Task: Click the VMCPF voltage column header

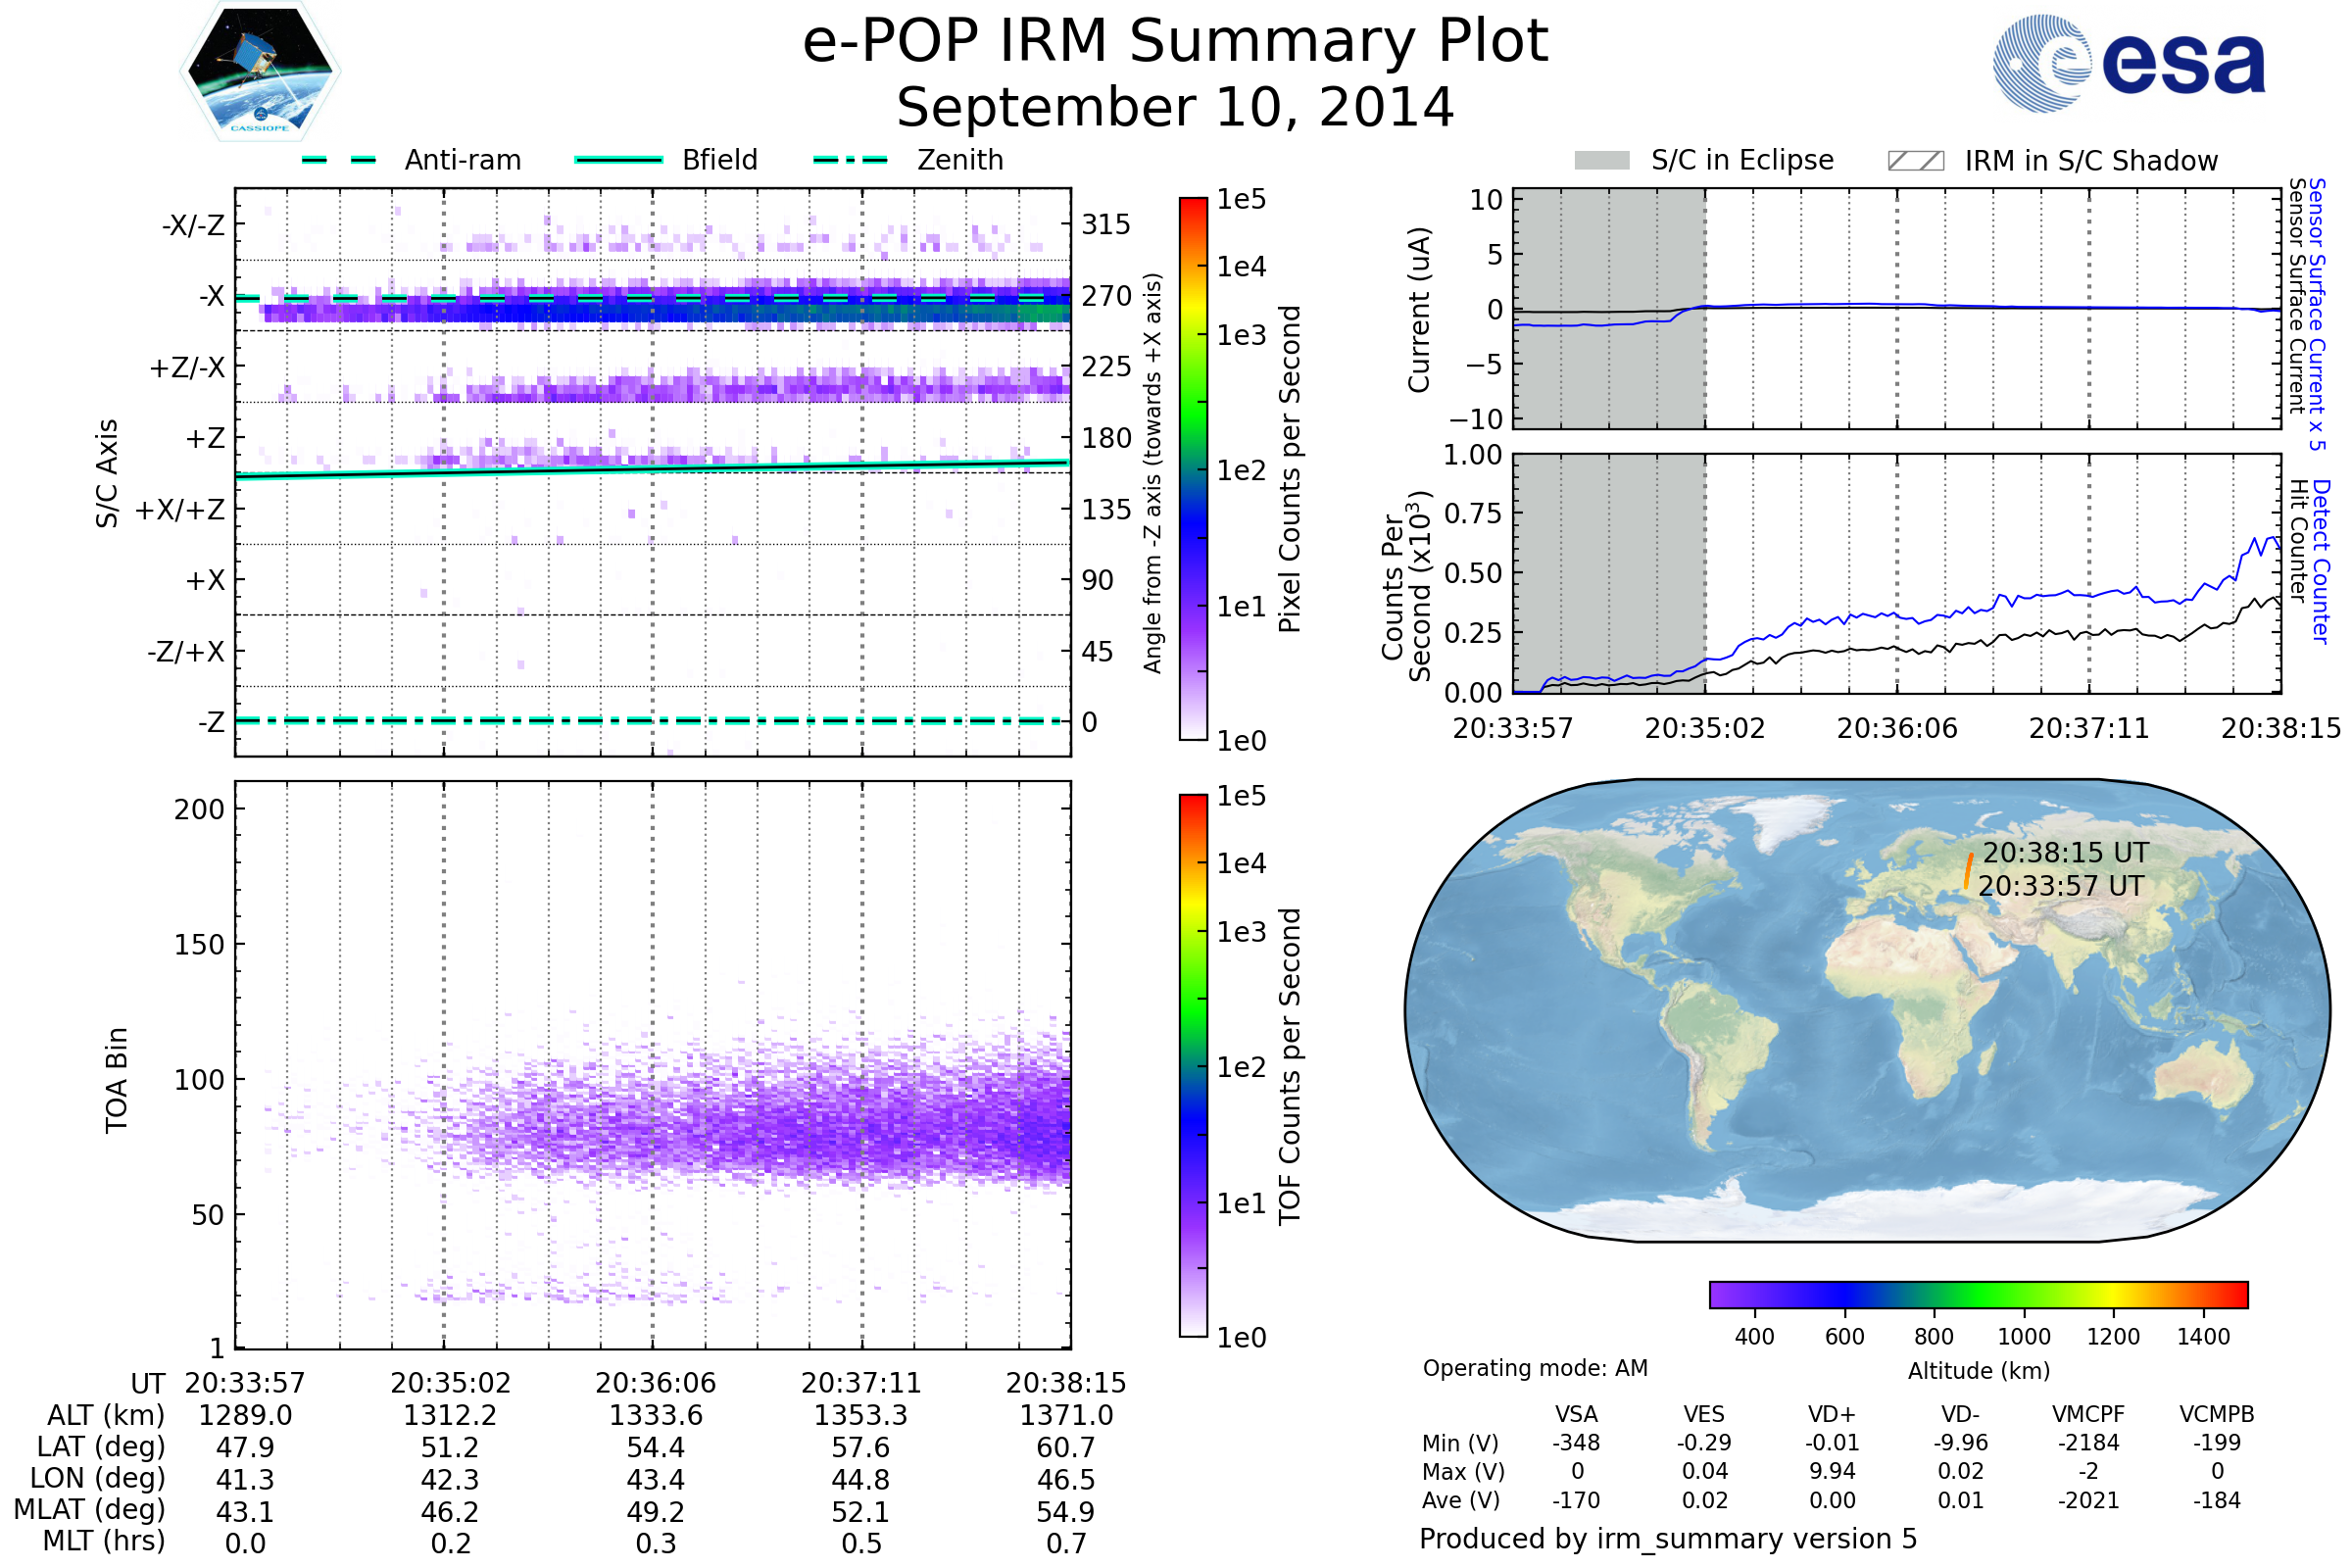Action: (x=2088, y=1414)
